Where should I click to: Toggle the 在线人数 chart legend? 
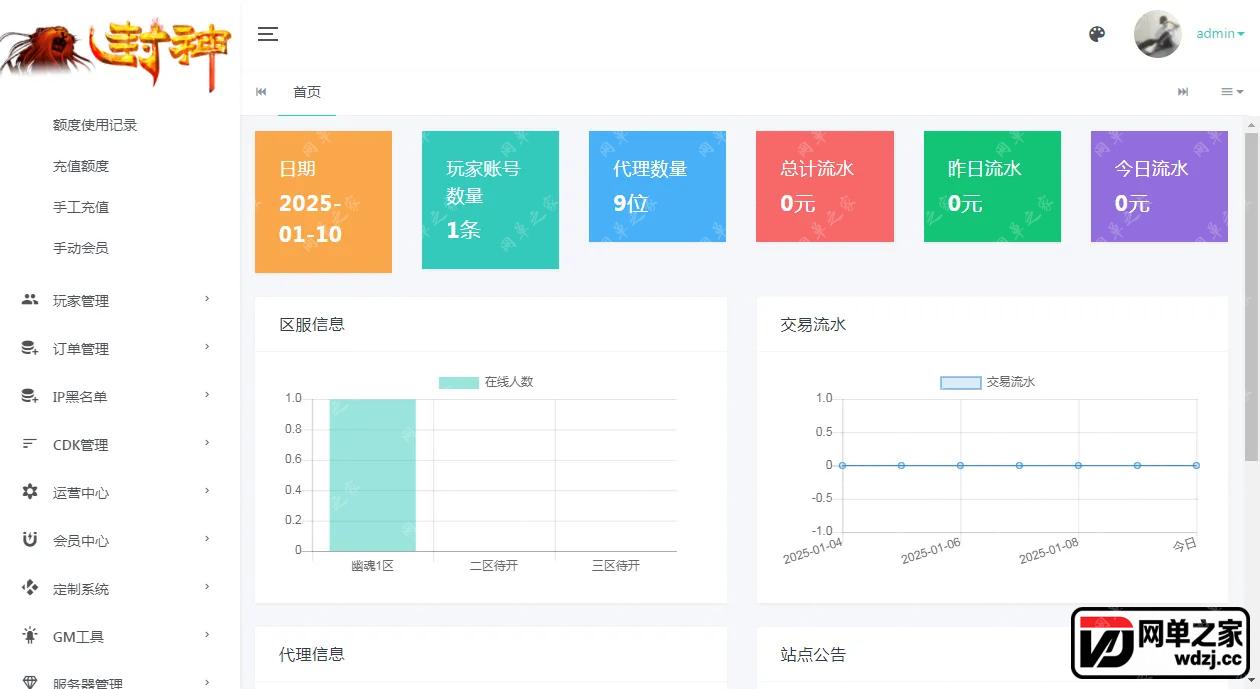(486, 382)
